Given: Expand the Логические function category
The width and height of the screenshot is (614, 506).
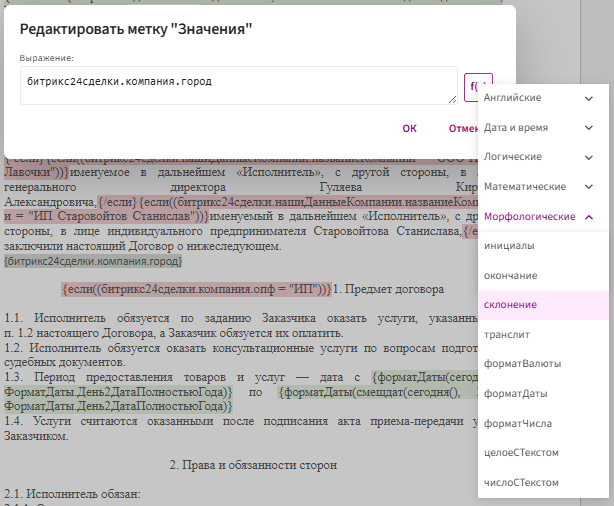Looking at the screenshot, I should coord(539,157).
